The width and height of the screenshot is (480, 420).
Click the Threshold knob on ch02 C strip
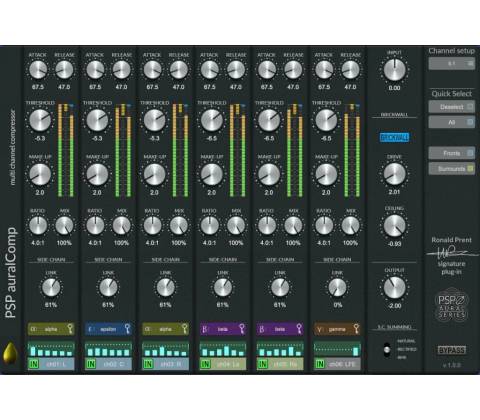pos(97,120)
